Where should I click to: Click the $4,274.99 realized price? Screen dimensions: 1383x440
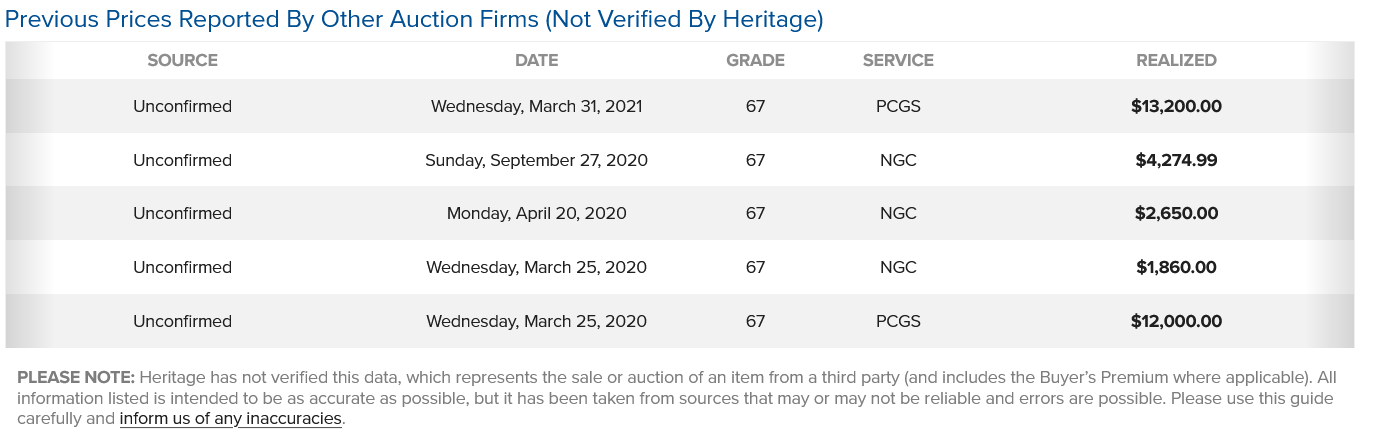click(1176, 160)
